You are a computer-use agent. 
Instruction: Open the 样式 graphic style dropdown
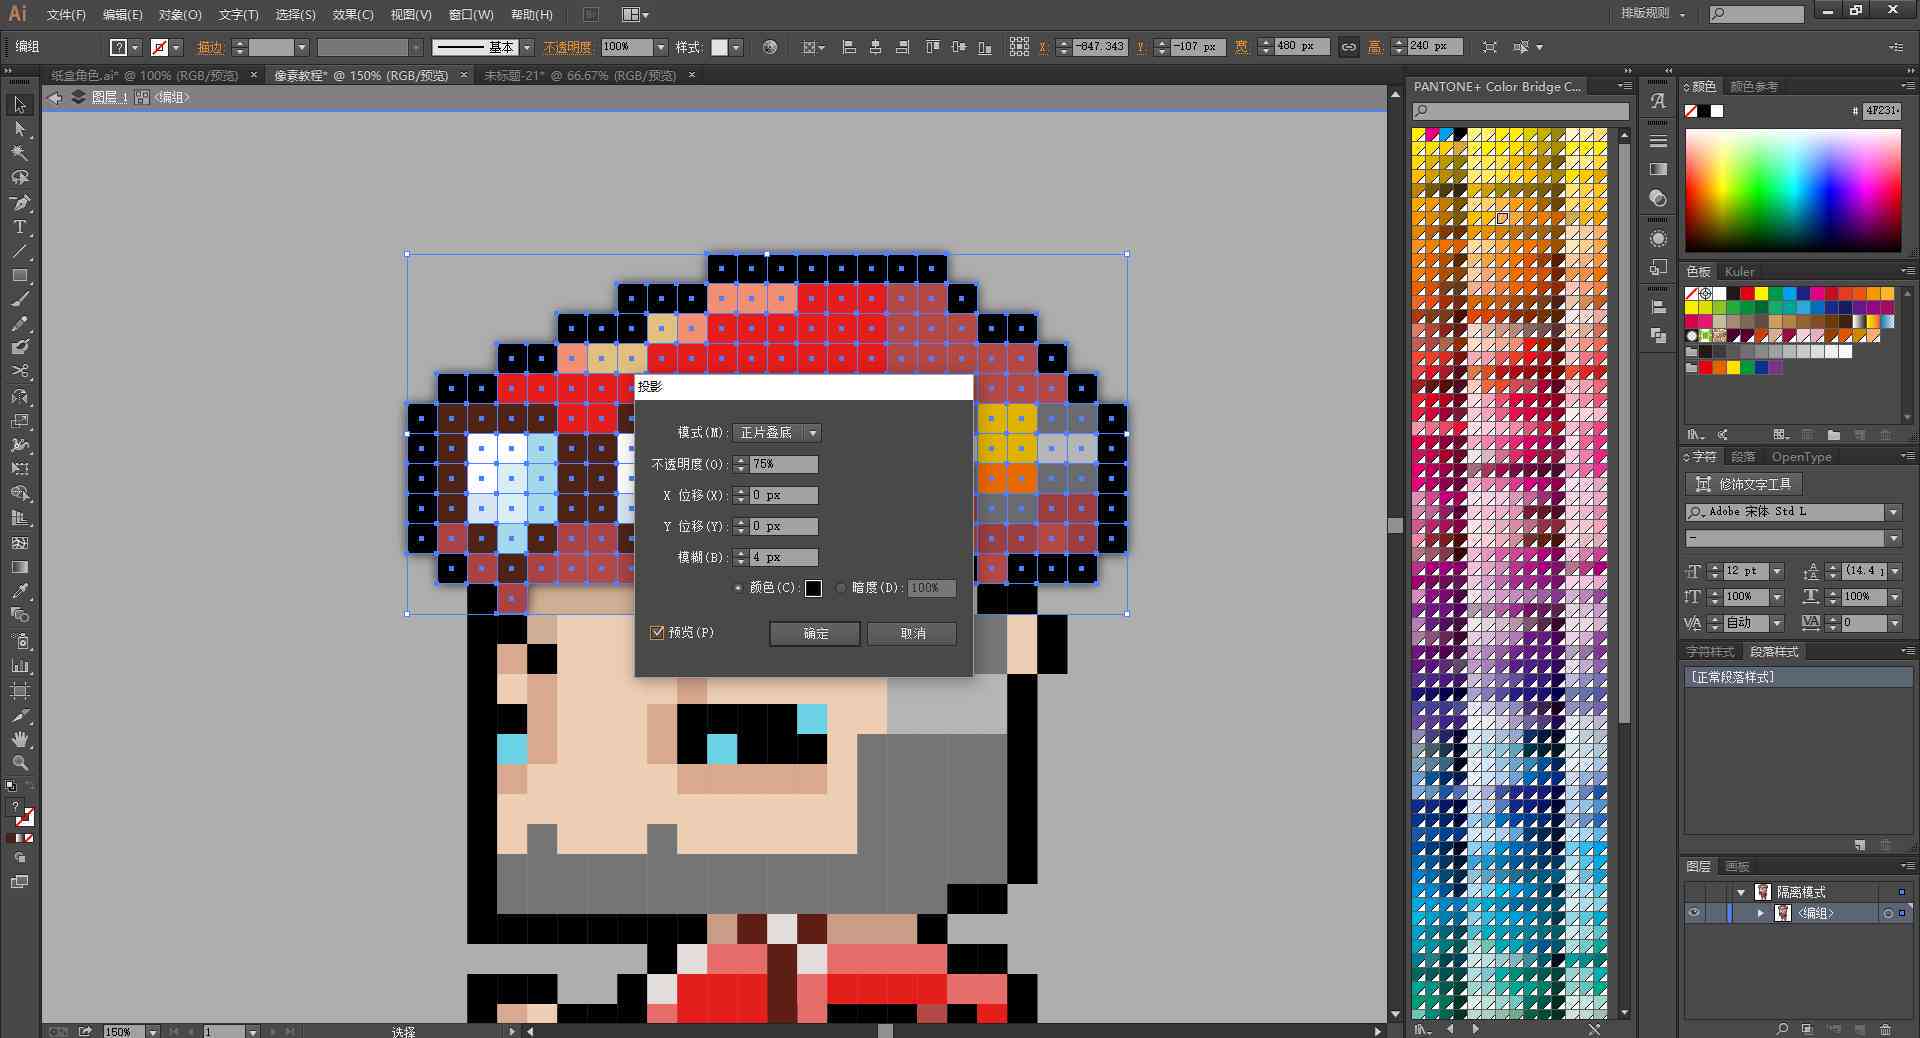click(x=736, y=47)
